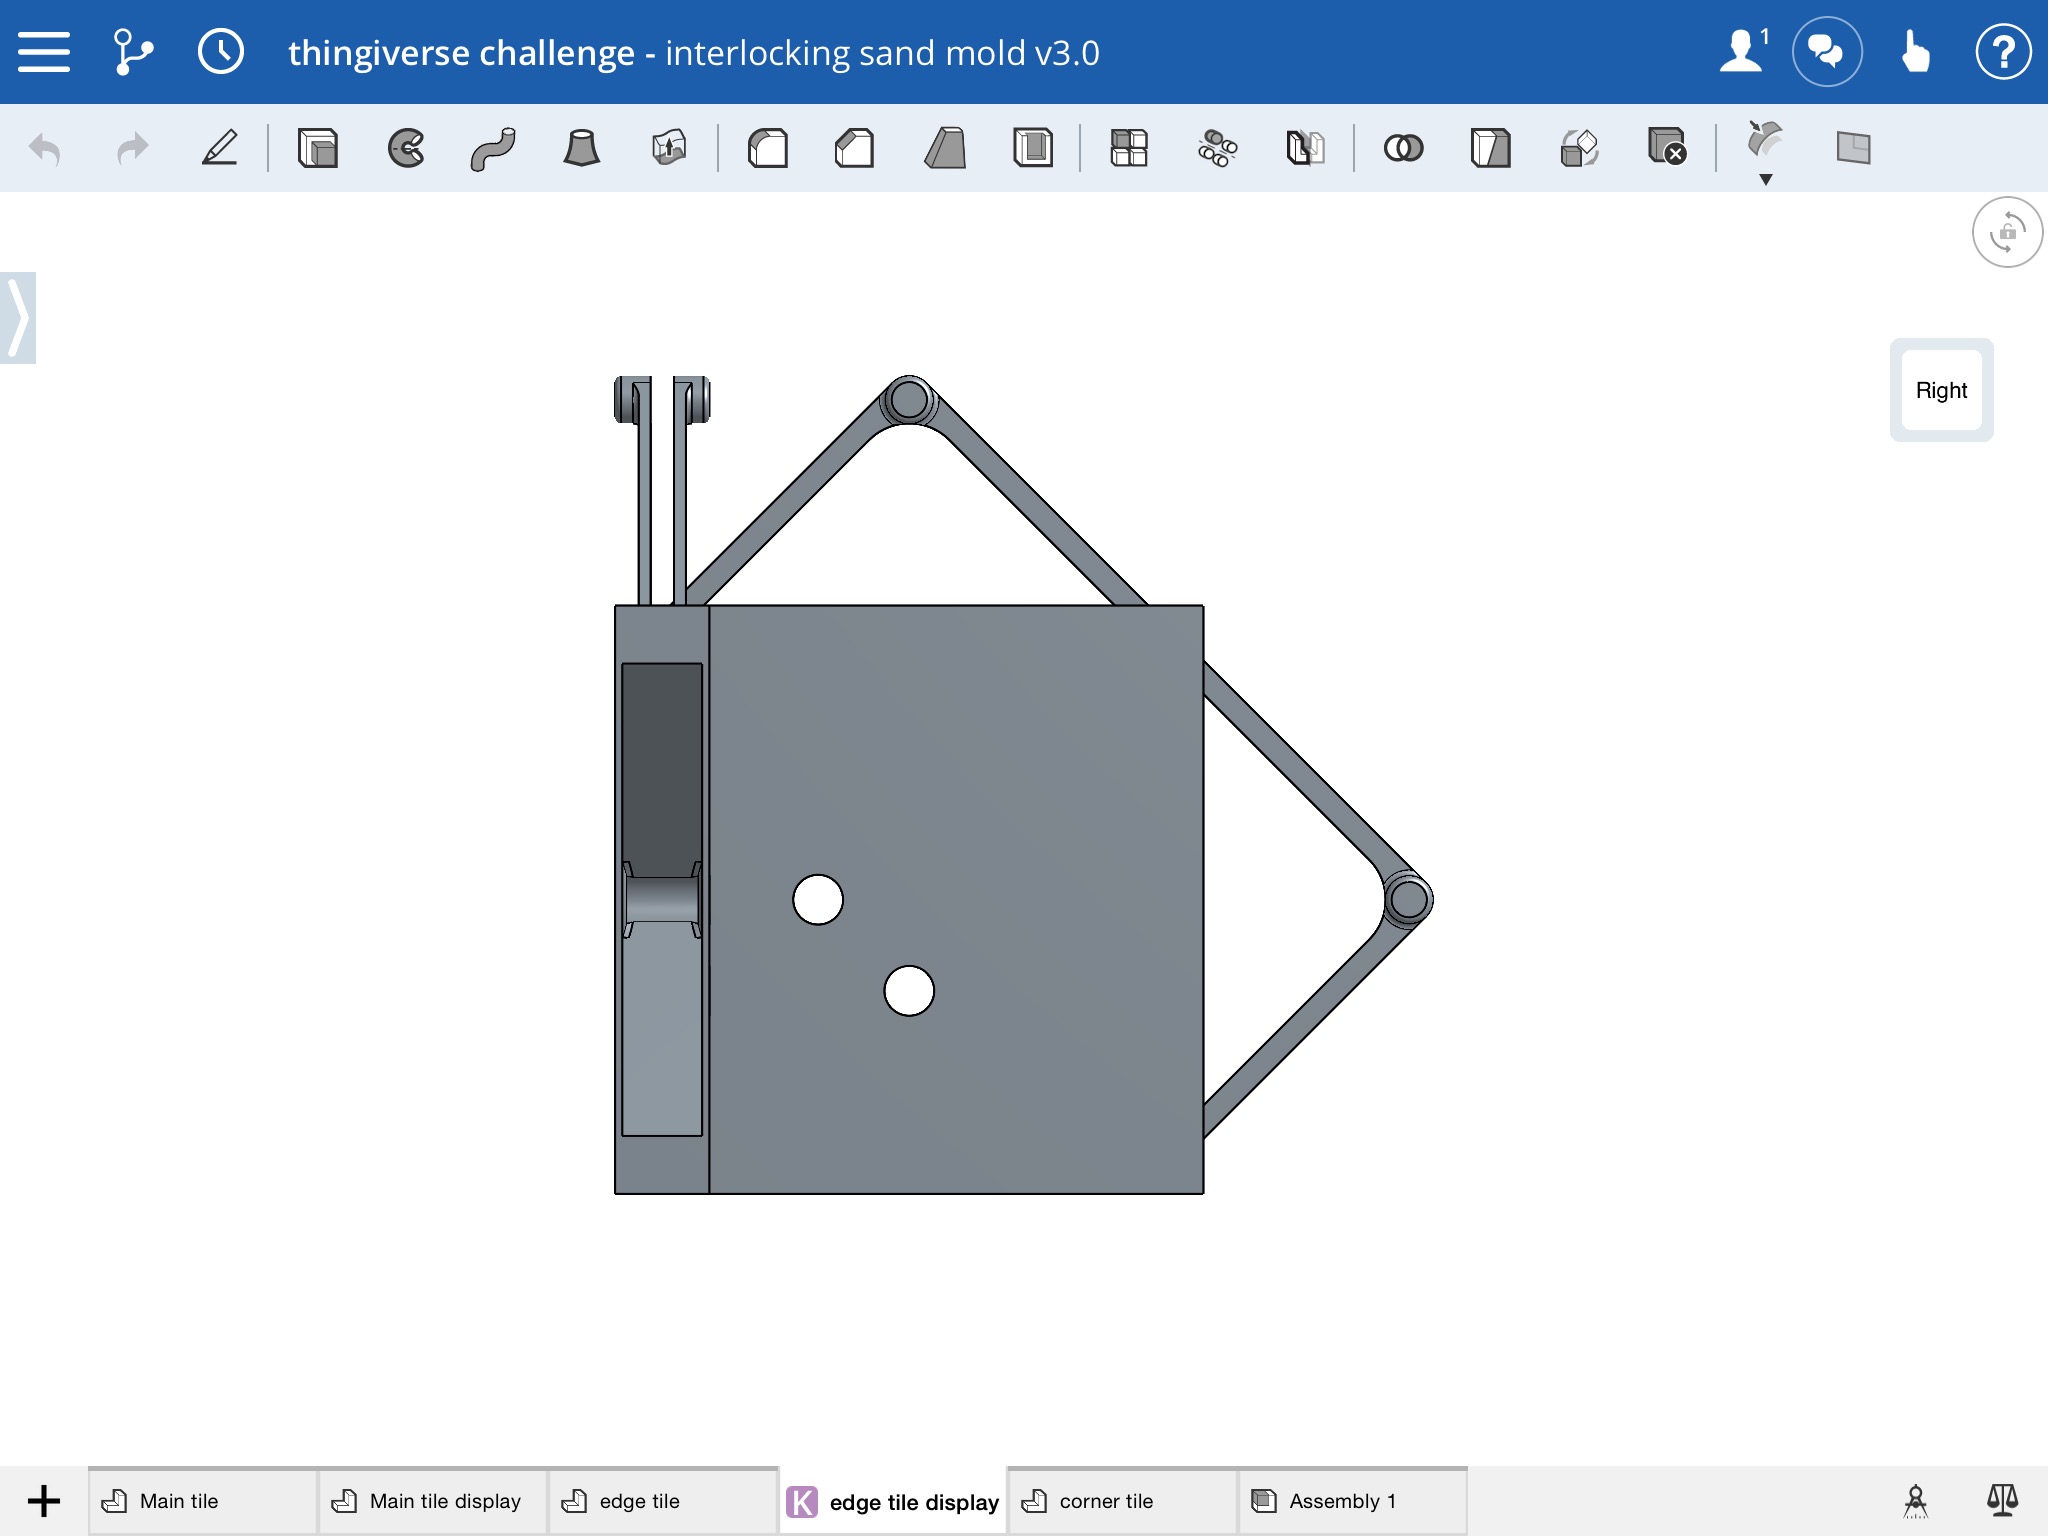Select the Plane tool

click(x=1853, y=148)
